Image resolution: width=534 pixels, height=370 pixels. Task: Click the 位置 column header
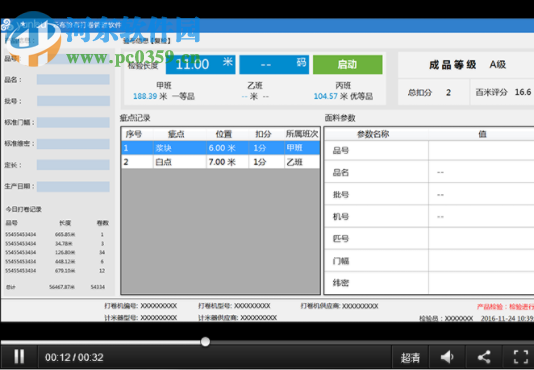[224, 134]
